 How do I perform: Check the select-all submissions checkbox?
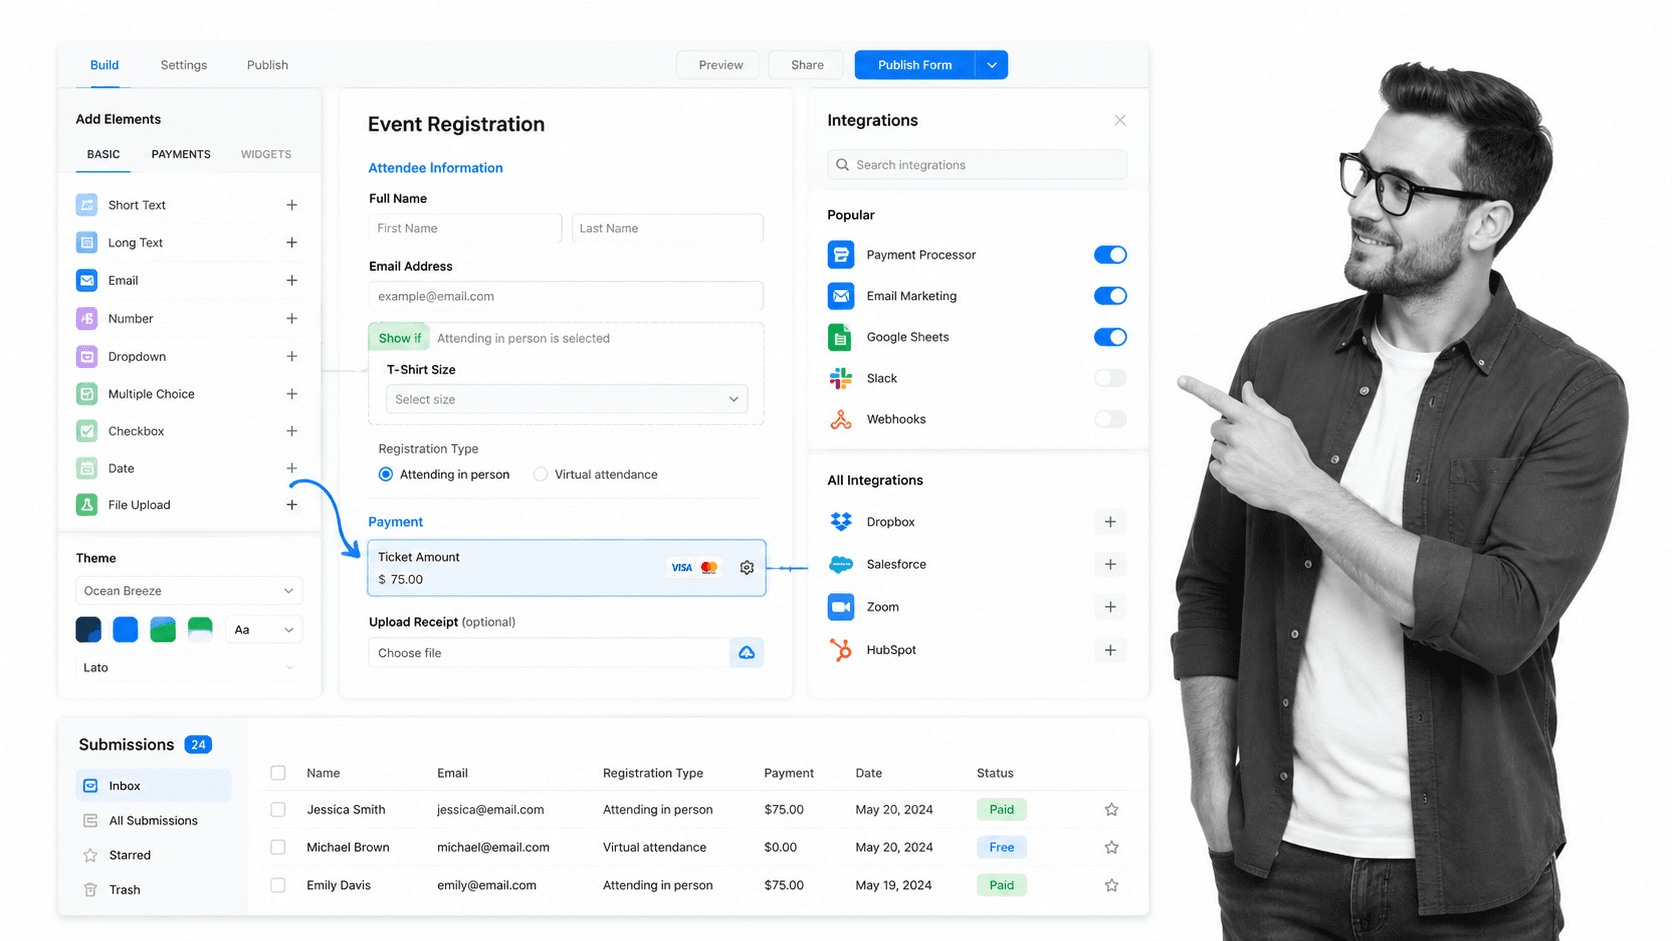point(278,773)
